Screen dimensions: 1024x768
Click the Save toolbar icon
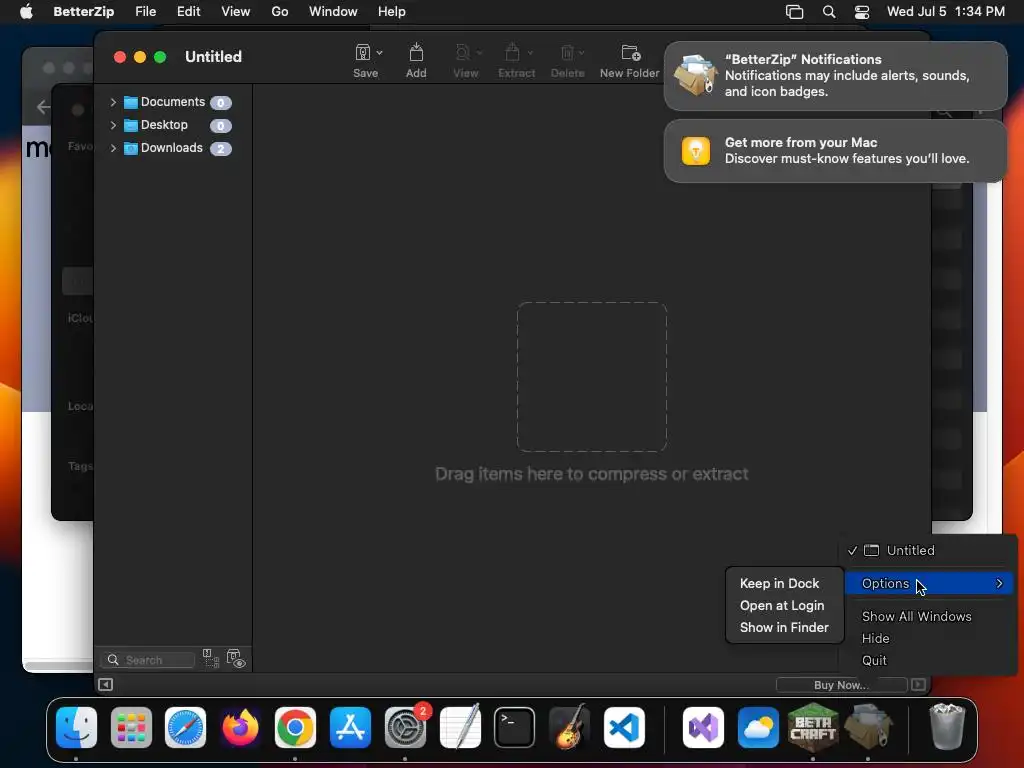(x=363, y=52)
